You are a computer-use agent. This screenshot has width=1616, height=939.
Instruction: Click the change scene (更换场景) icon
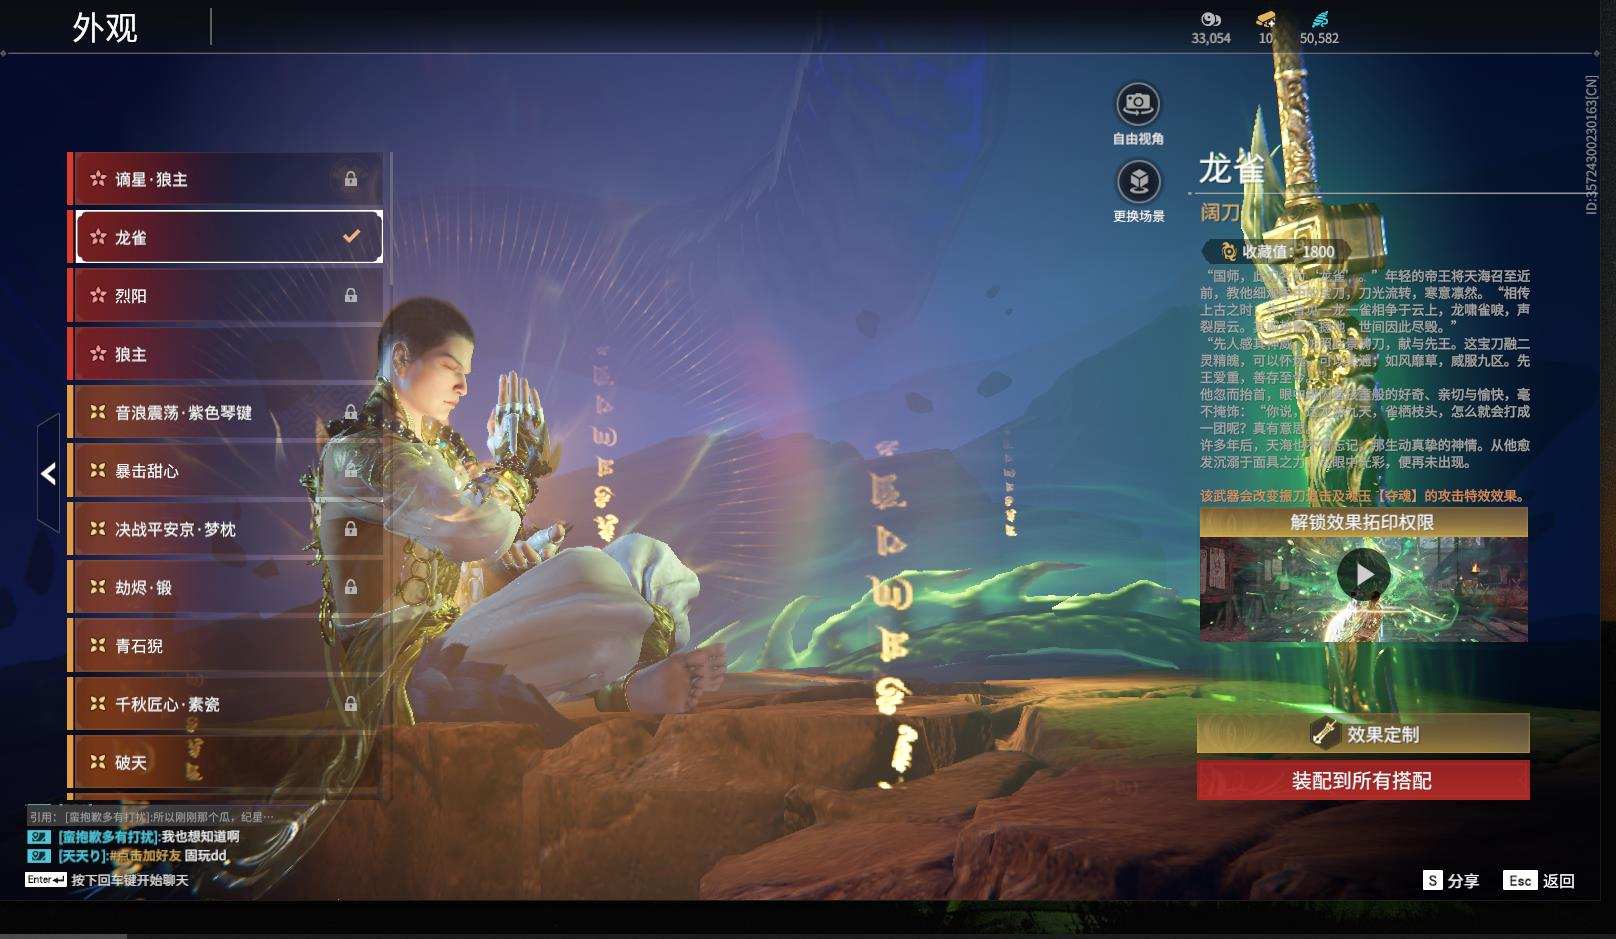[1138, 182]
